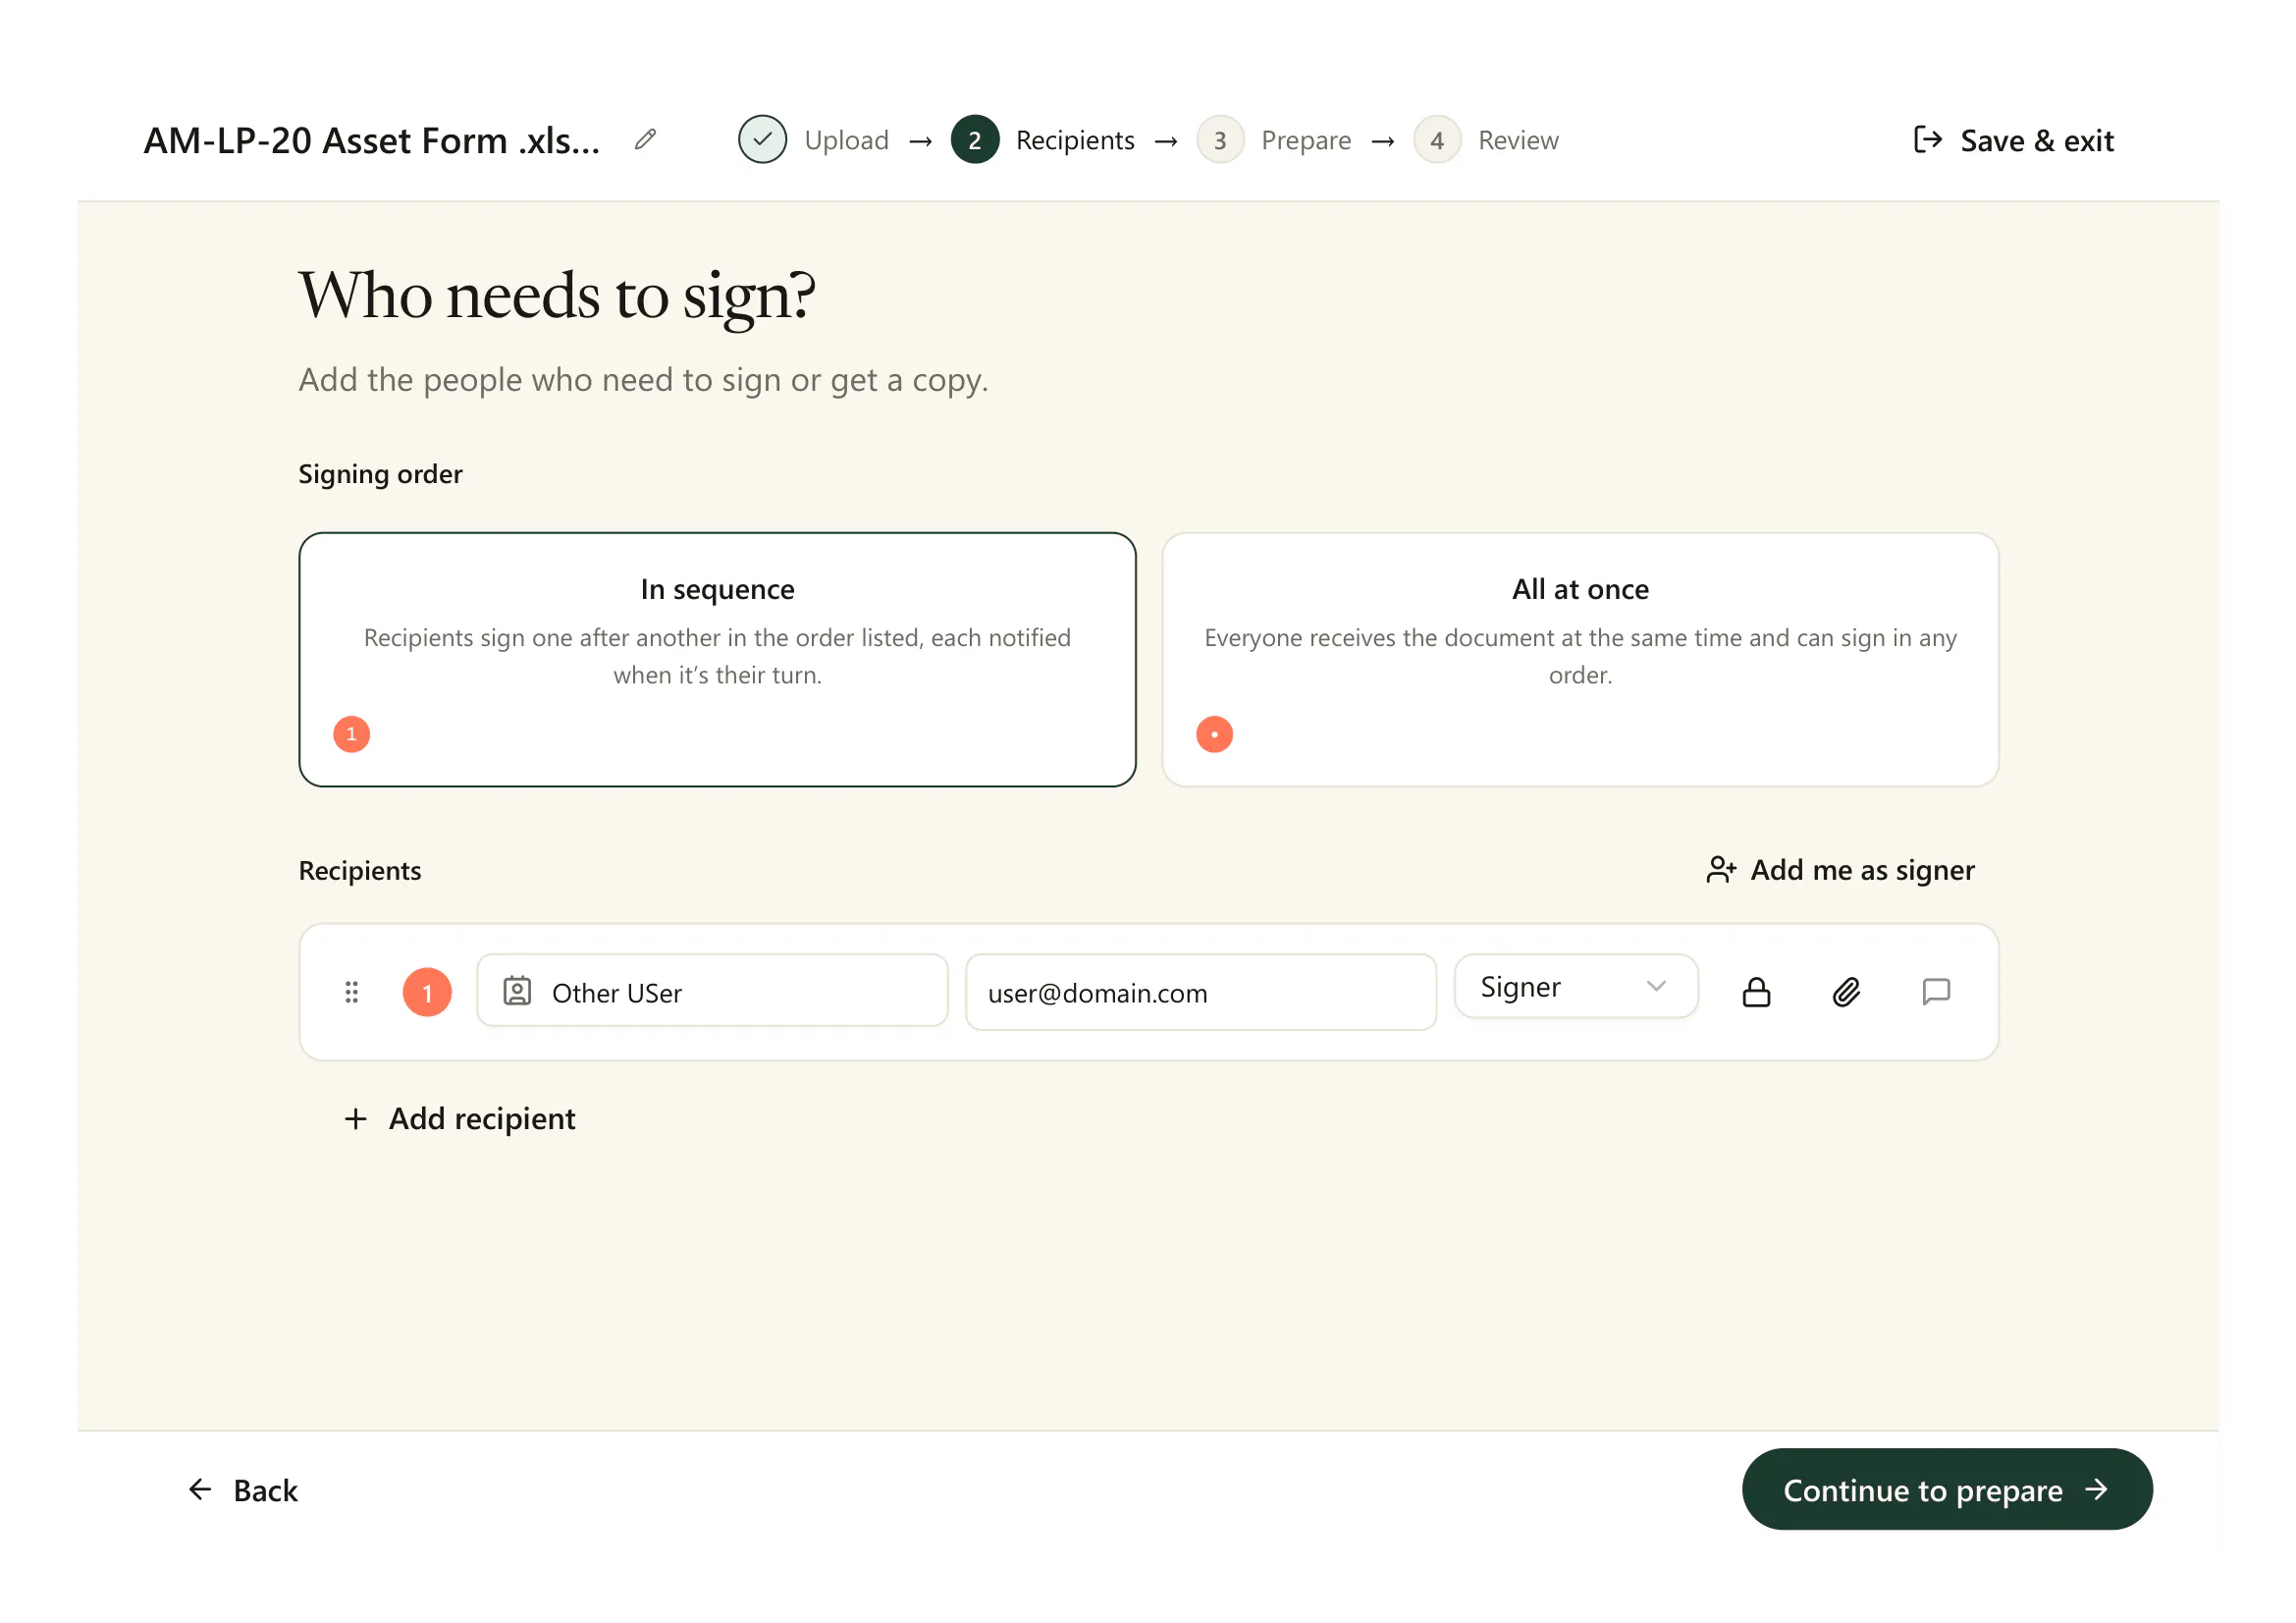Viewport: 2296px width, 1623px height.
Task: Click the step 2 Recipients circle
Action: pos(975,140)
